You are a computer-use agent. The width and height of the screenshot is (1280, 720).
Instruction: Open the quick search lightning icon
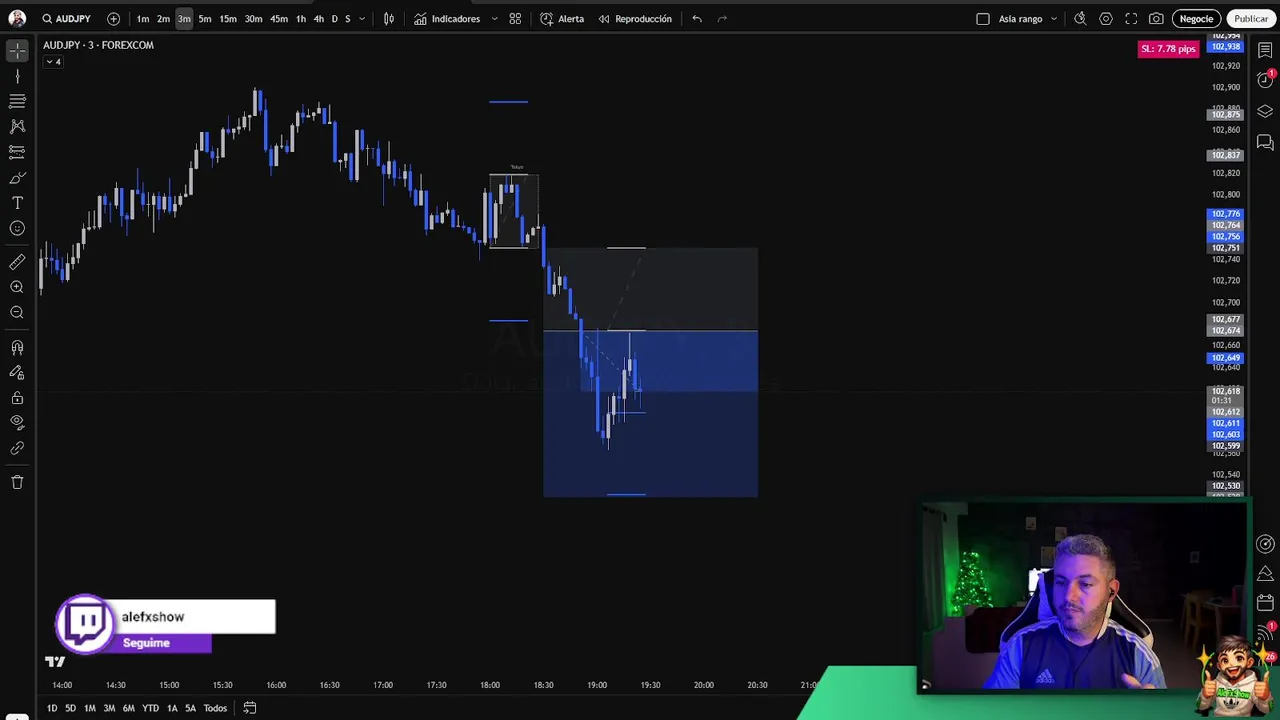[x=1080, y=18]
